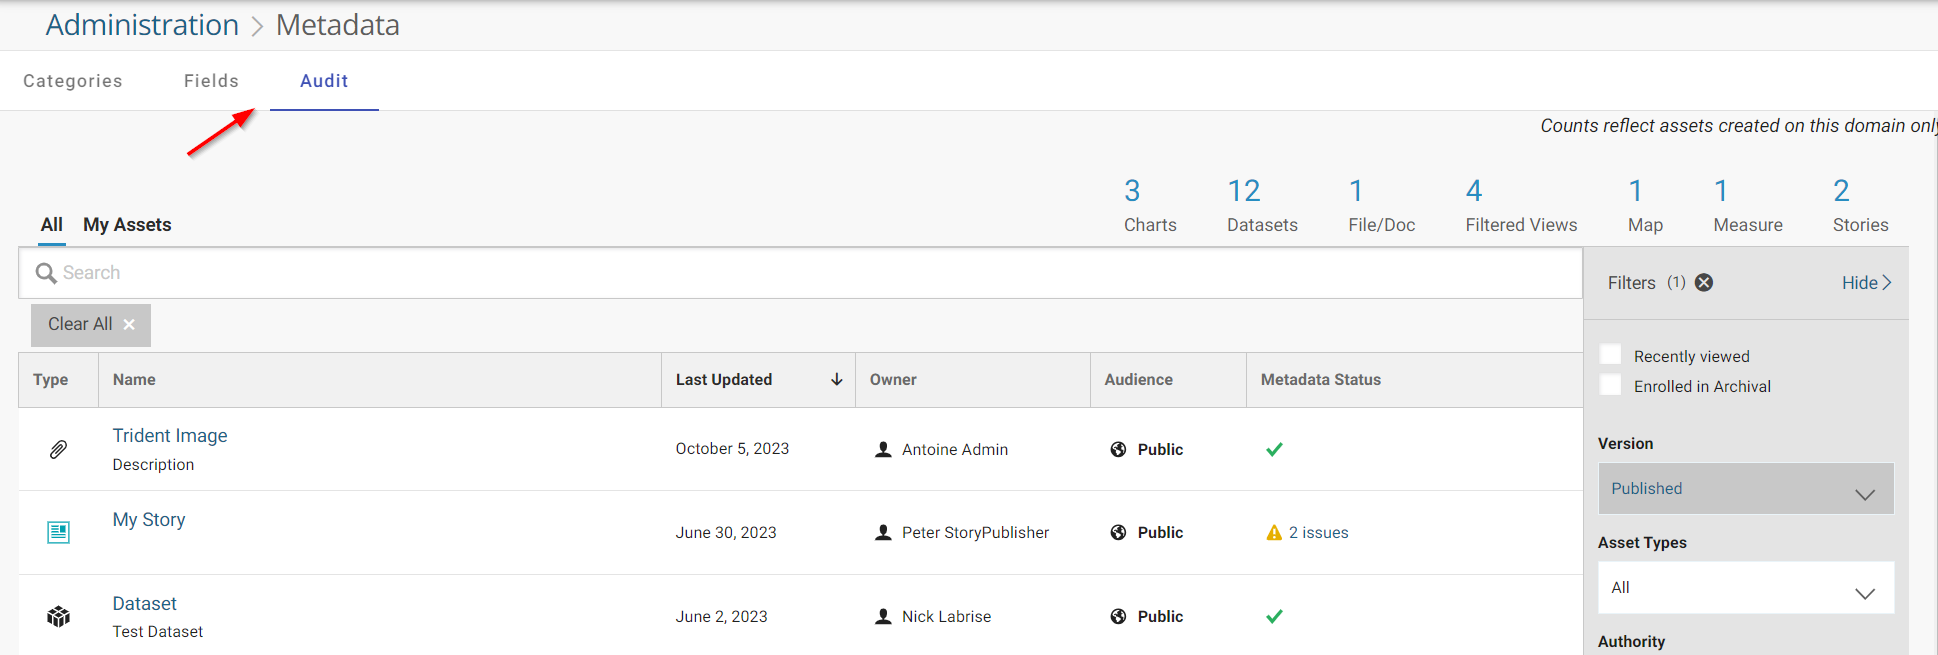The height and width of the screenshot is (655, 1938).
Task: Open the Administration breadcrumb link
Action: click(142, 25)
